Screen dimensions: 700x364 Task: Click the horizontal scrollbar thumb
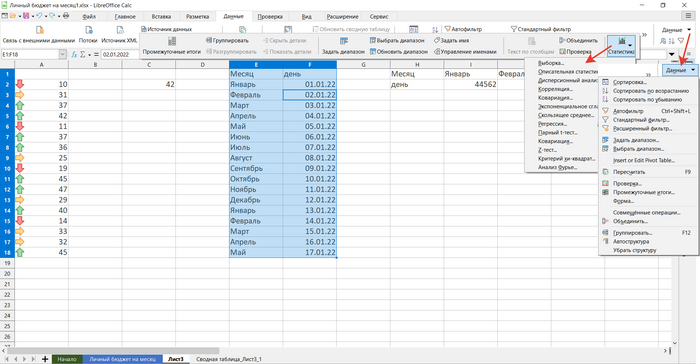(113, 351)
